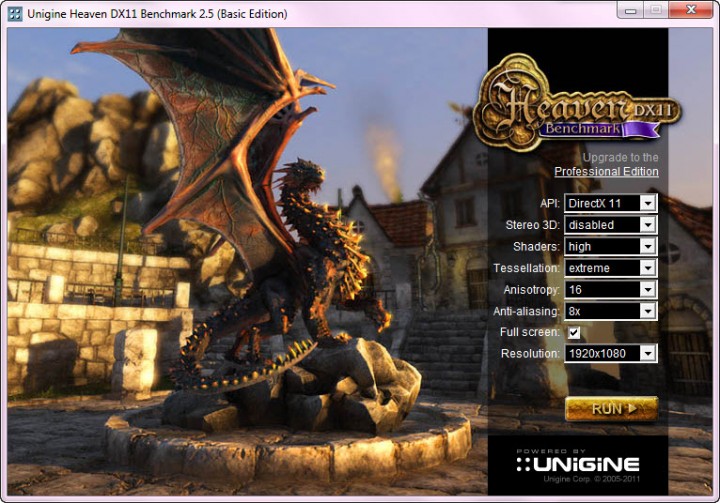720x503 pixels.
Task: Click the Anti-aliasing label text
Action: 526,311
